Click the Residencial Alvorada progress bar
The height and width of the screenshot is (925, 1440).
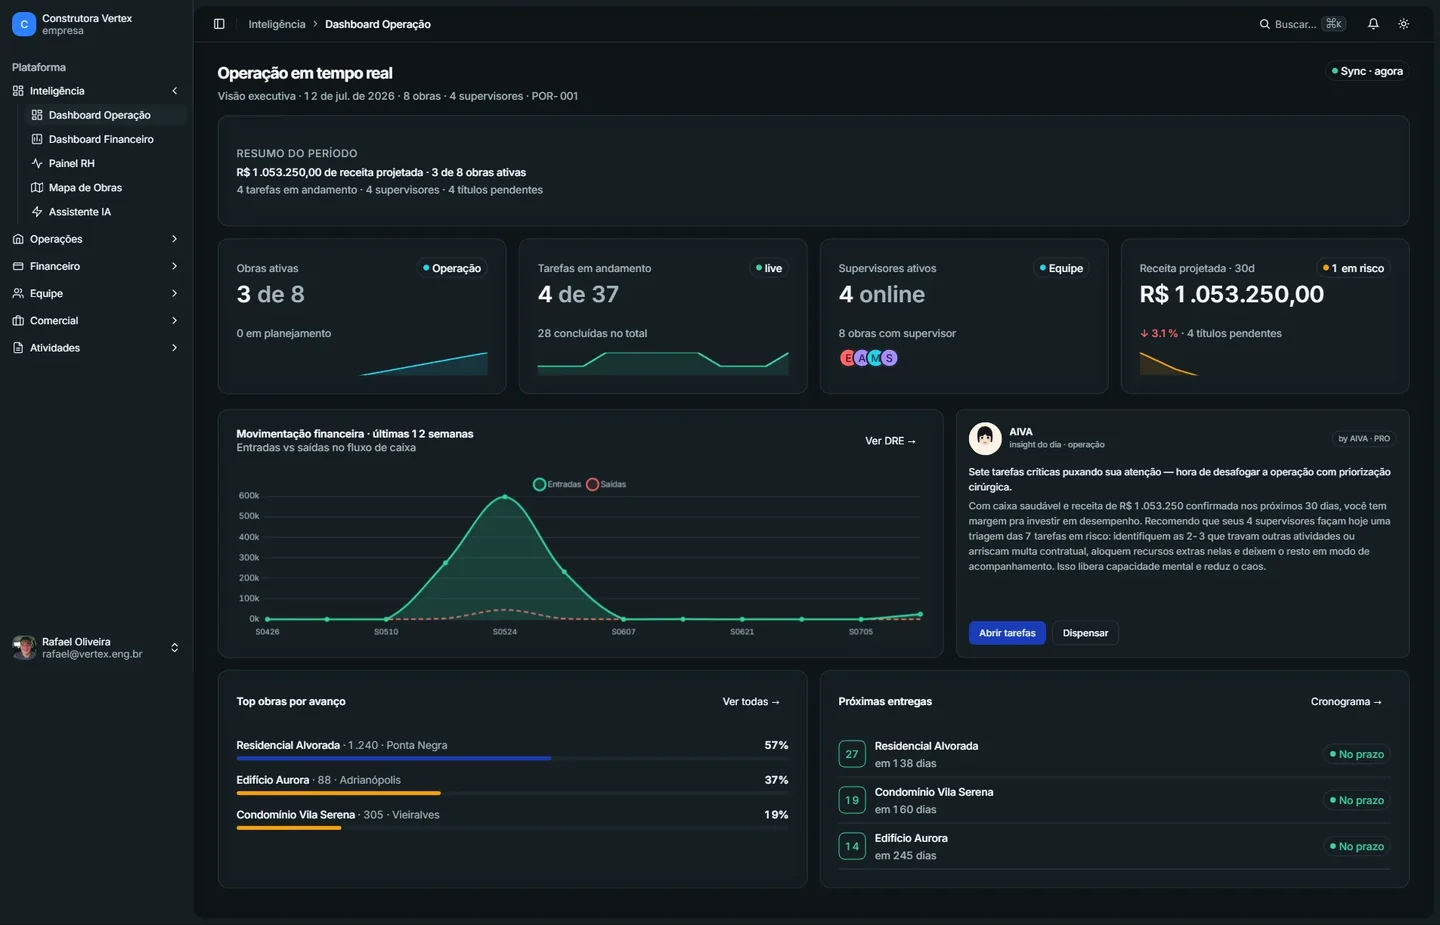(x=512, y=758)
